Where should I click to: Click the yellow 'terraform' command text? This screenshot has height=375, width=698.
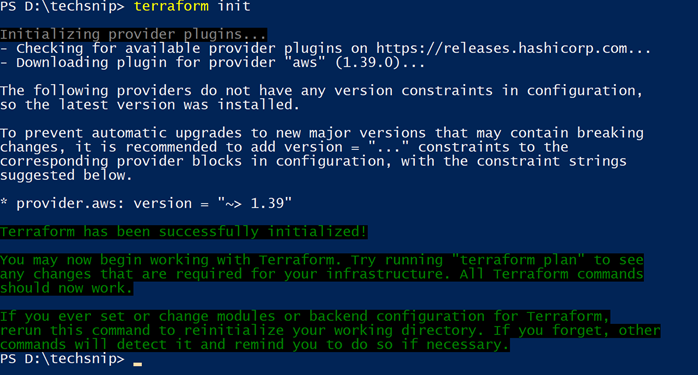(171, 6)
